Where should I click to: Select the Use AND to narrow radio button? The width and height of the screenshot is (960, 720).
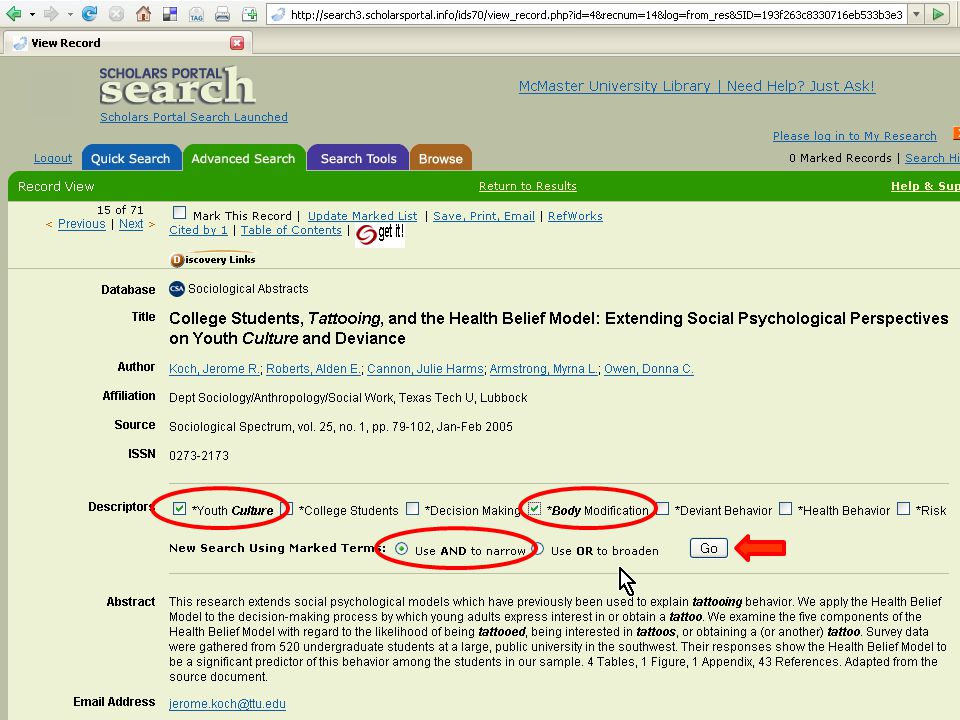(402, 549)
